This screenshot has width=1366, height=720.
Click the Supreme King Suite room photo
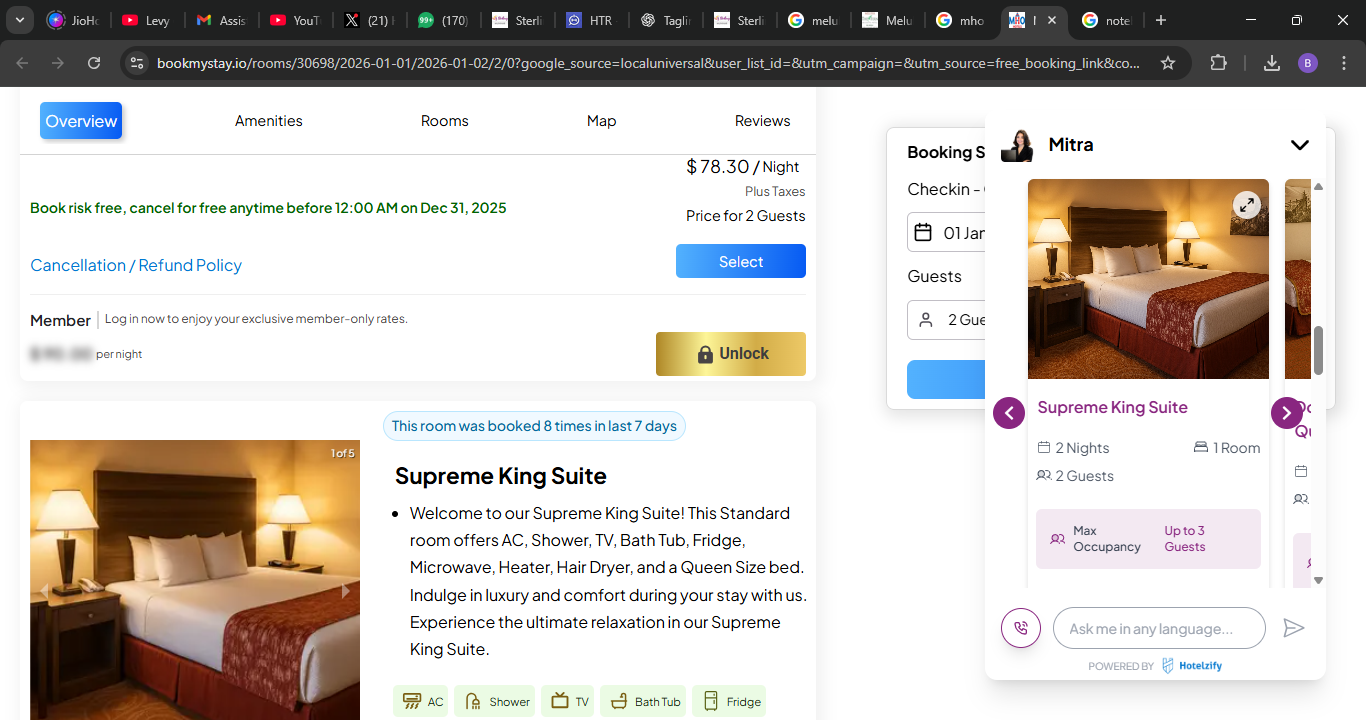coord(195,580)
